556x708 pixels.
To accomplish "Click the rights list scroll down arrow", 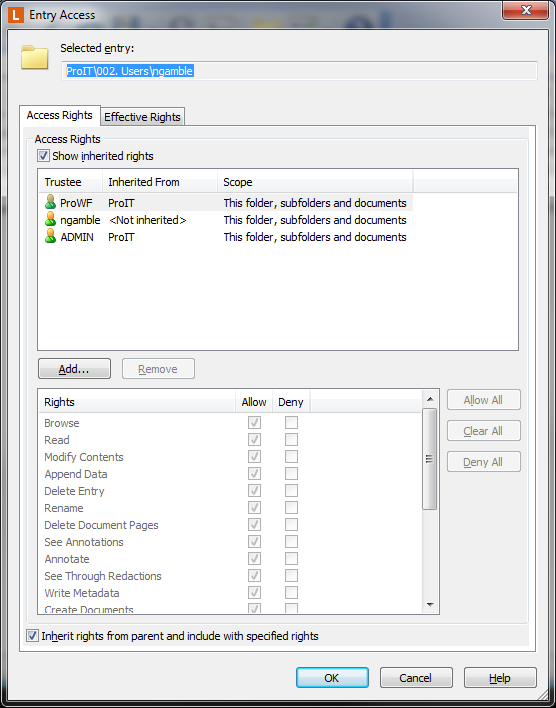I will click(x=430, y=605).
